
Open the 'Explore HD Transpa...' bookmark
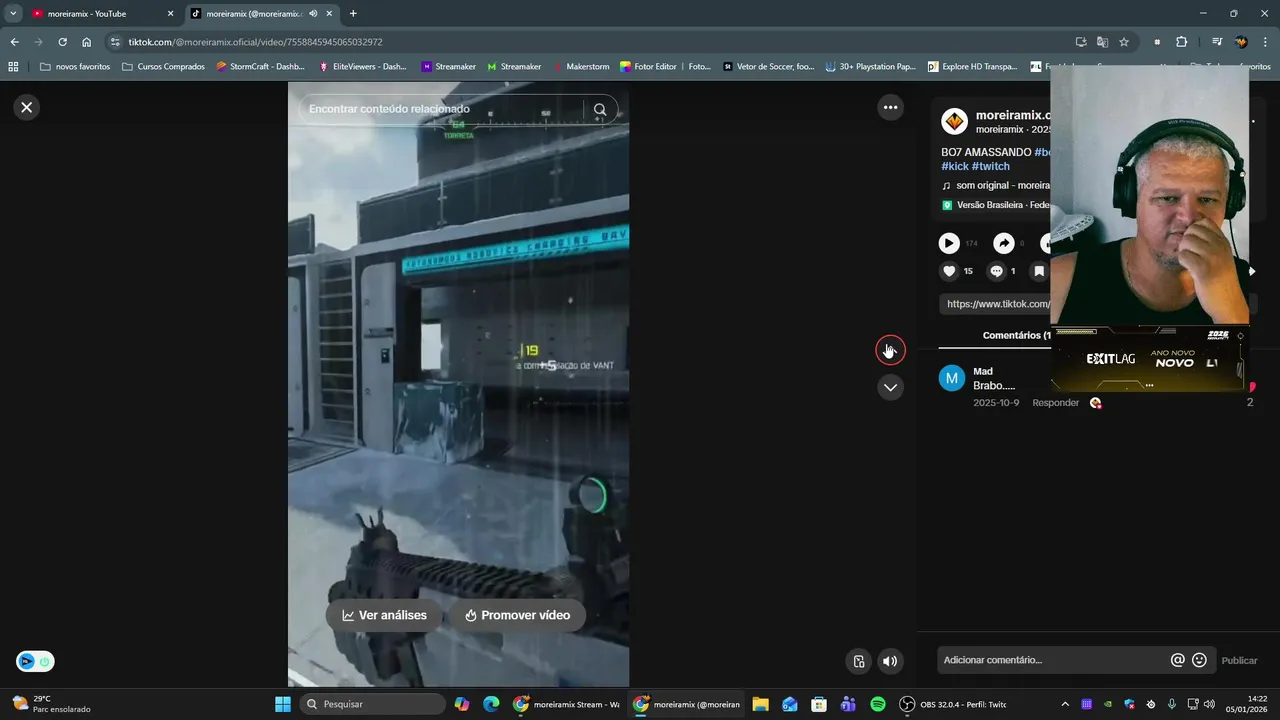tap(973, 67)
